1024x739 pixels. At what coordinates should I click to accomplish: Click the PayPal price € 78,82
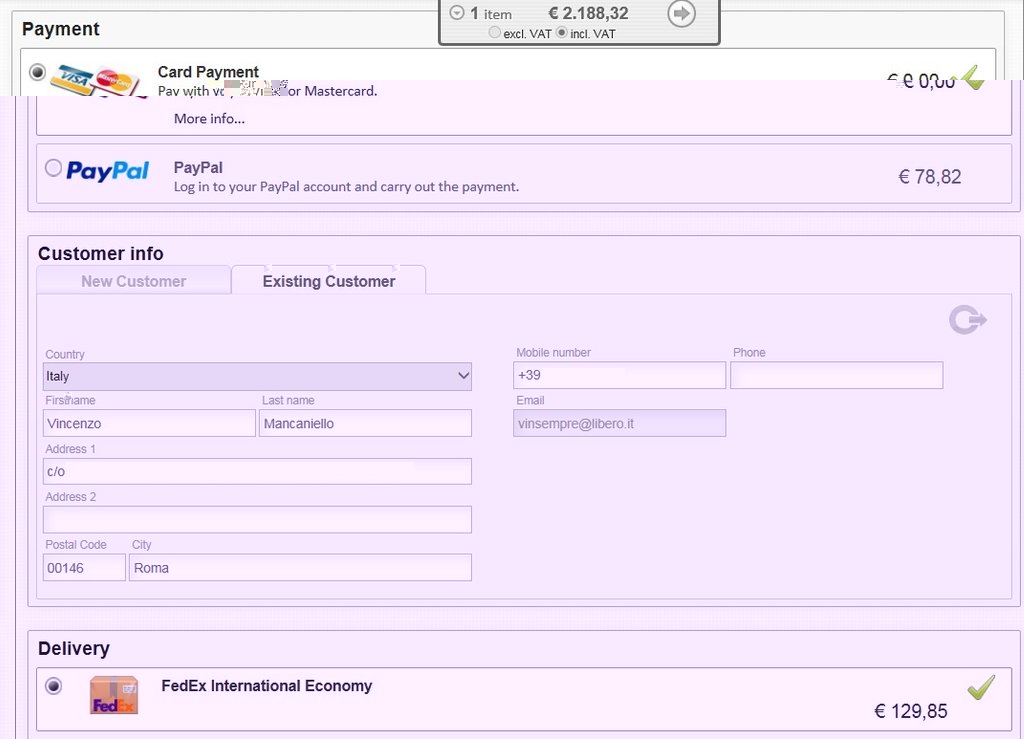click(x=930, y=177)
